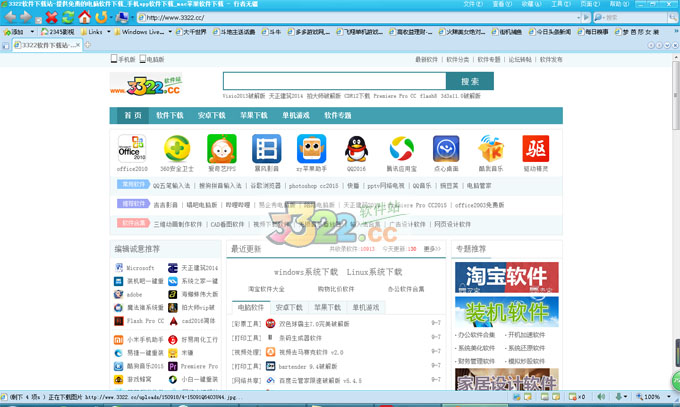Switch to the 苹果下载 tab in 最近更新
The width and height of the screenshot is (680, 407).
[327, 307]
